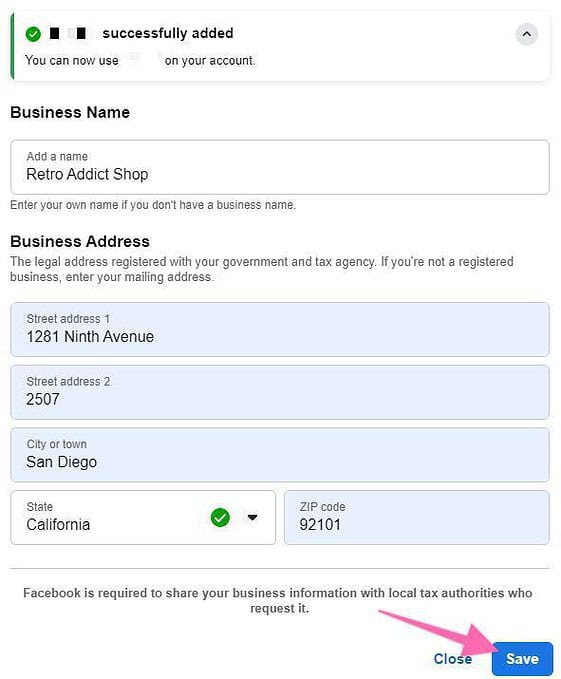Select the State California field

click(x=143, y=517)
